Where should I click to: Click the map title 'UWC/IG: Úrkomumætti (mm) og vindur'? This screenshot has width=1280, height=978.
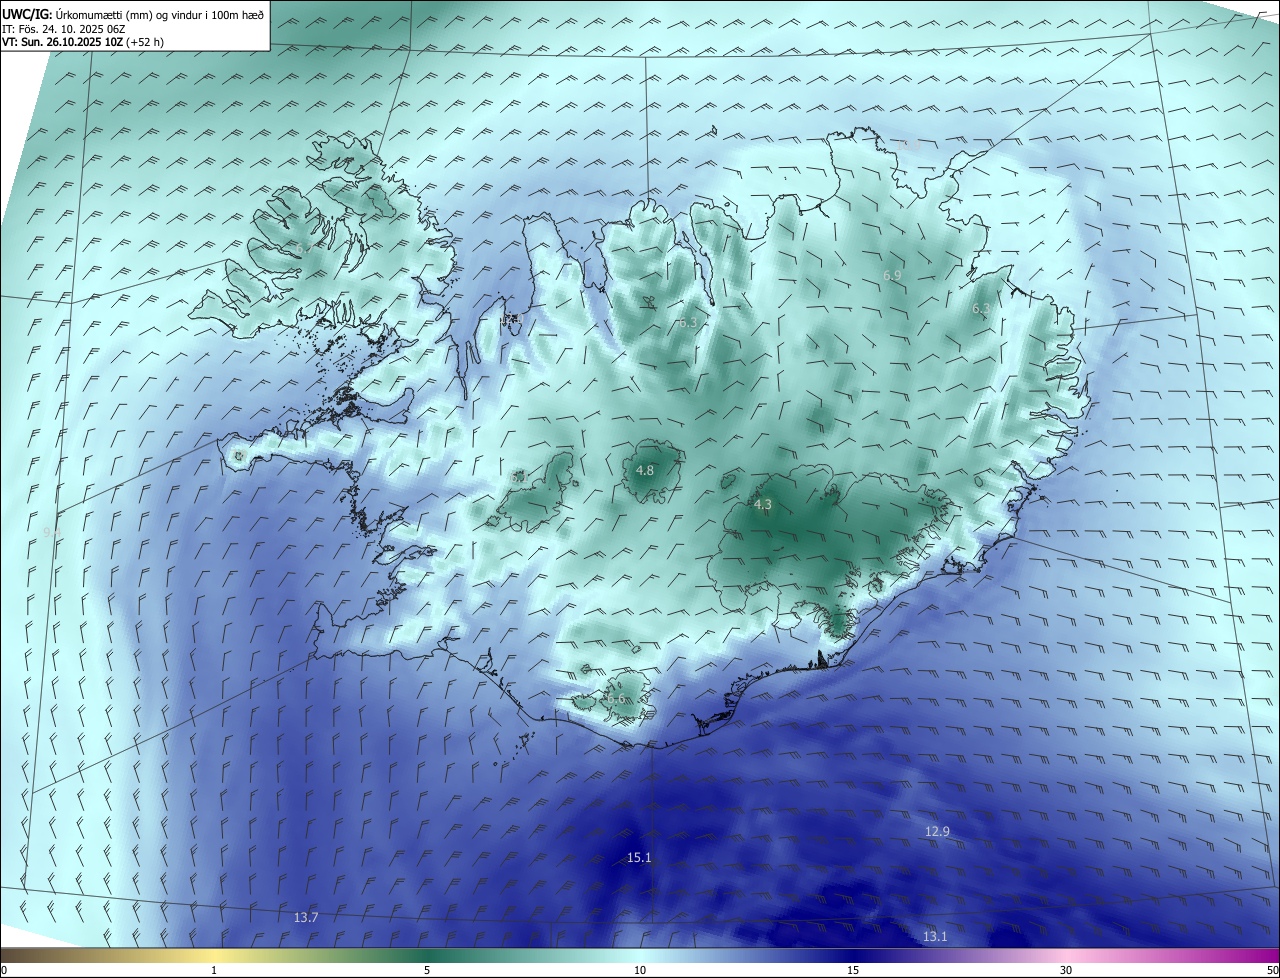(135, 15)
